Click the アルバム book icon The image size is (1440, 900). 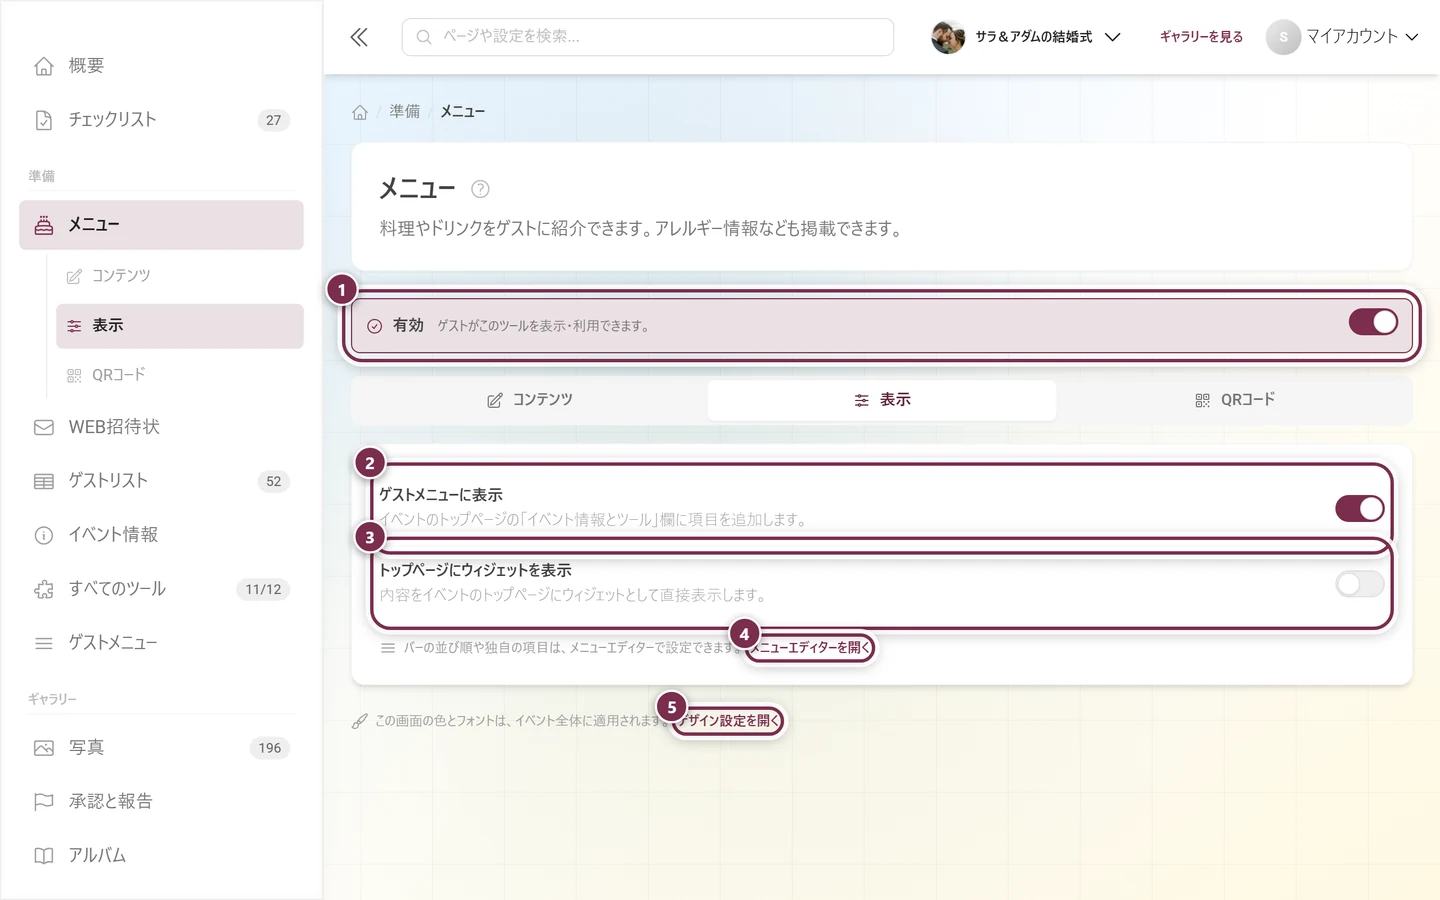(x=44, y=856)
